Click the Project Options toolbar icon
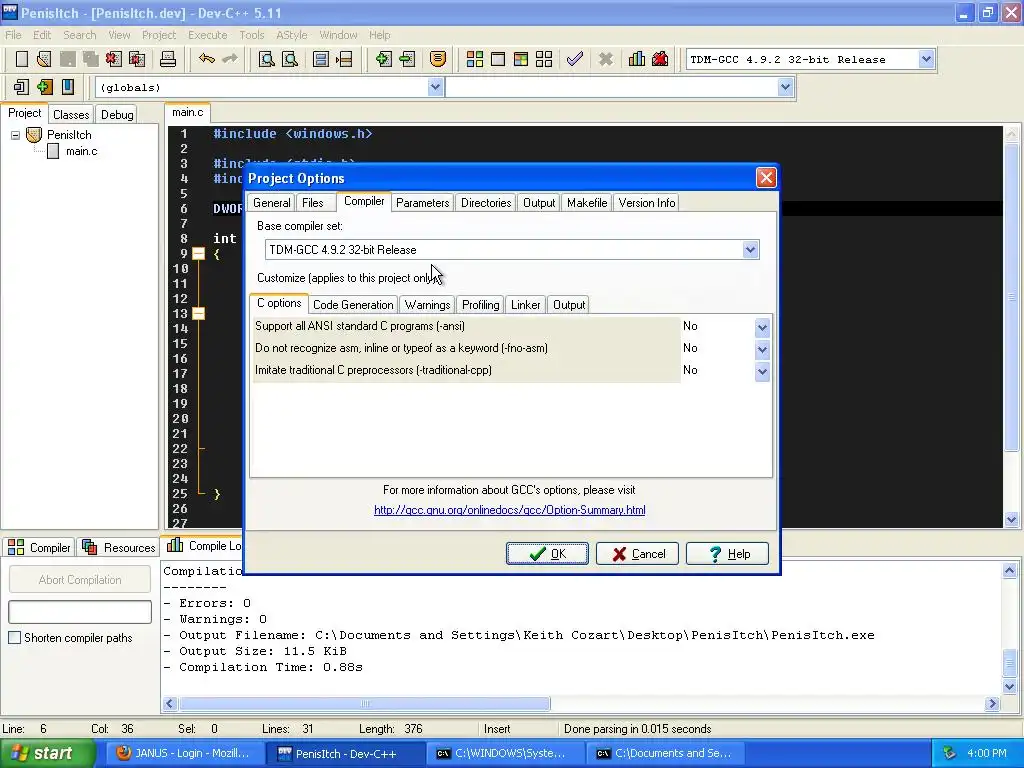This screenshot has height=768, width=1024. tap(438, 59)
